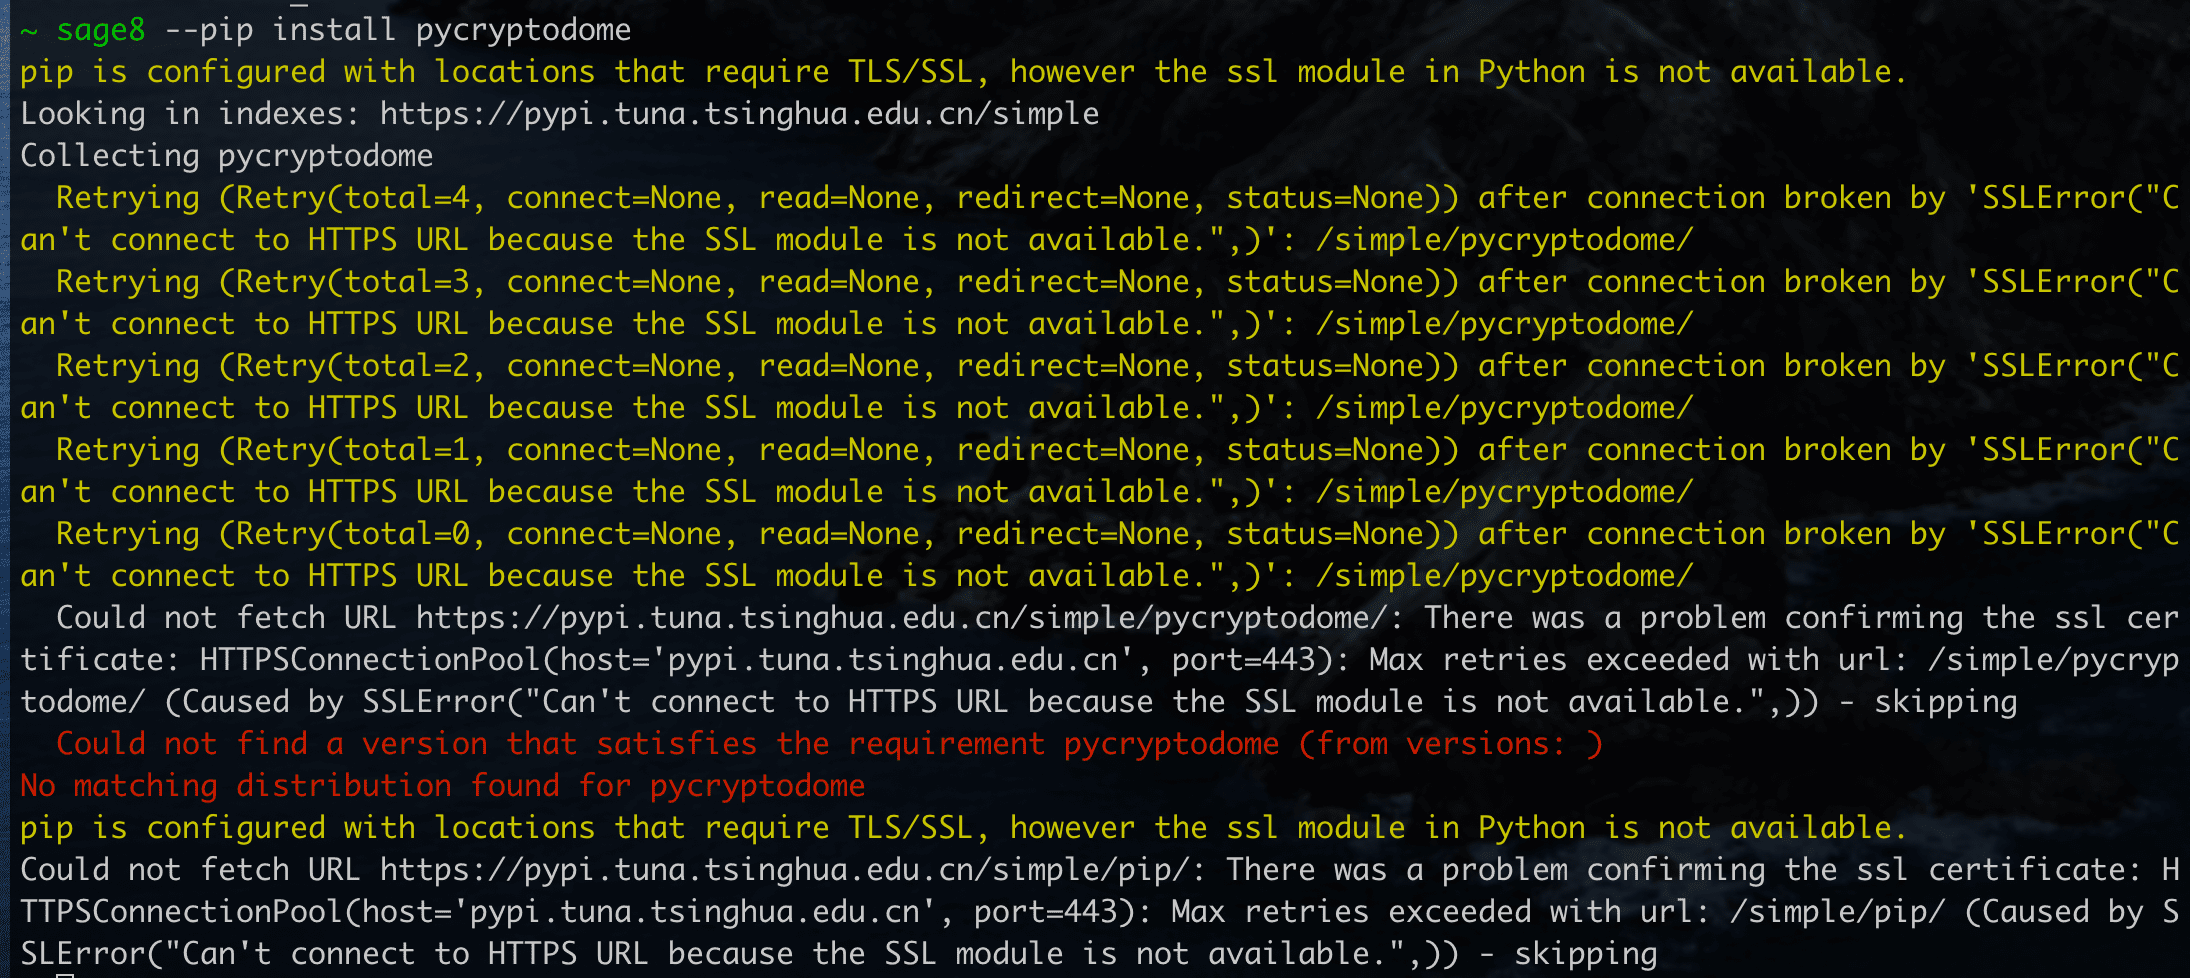Click the red 'No matching distribution found' line
The image size is (2190, 978).
point(442,786)
